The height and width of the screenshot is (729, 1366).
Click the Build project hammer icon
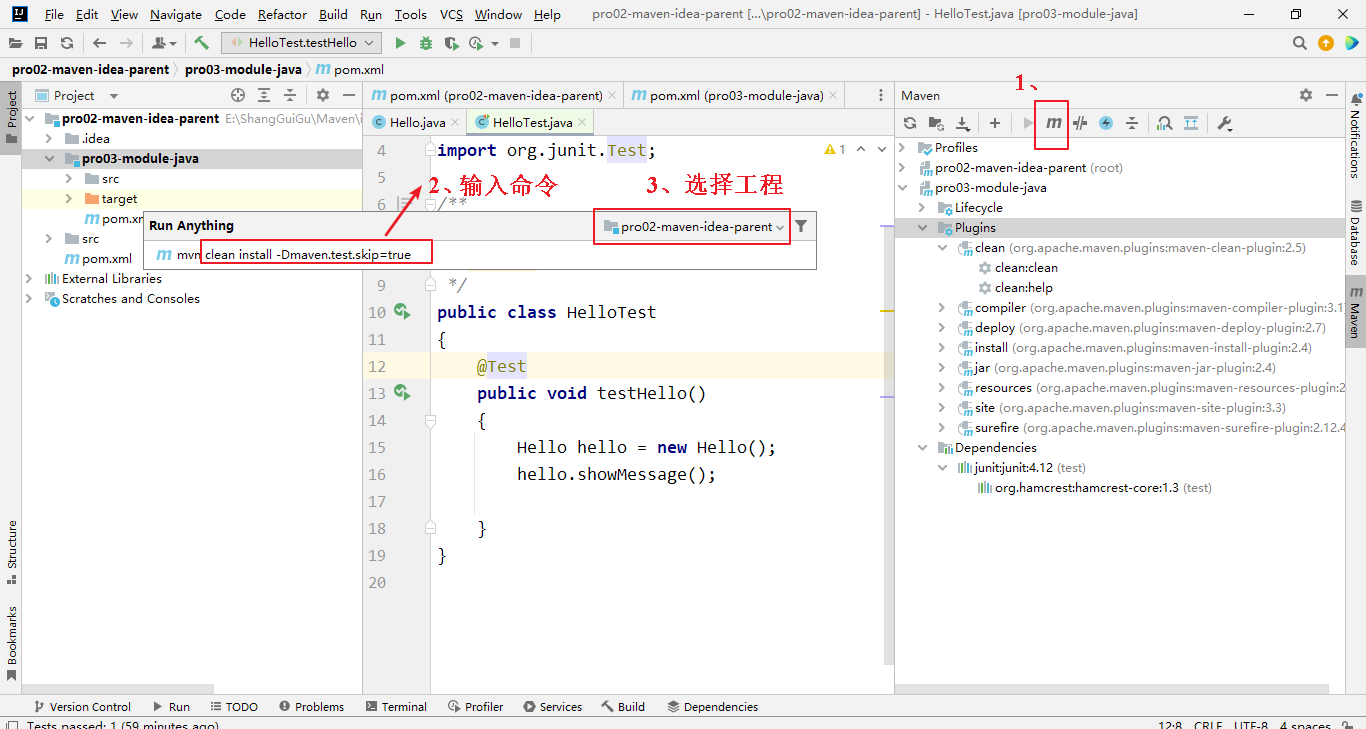click(x=202, y=43)
